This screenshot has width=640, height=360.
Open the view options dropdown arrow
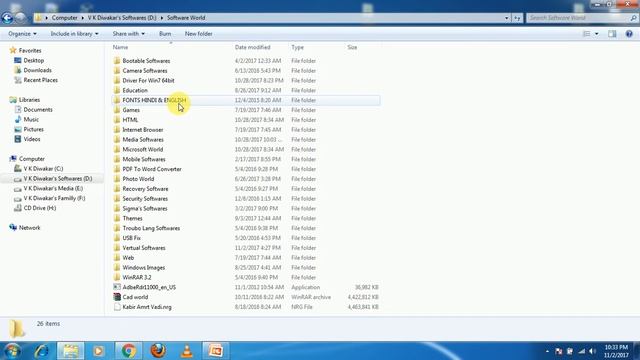(x=597, y=34)
